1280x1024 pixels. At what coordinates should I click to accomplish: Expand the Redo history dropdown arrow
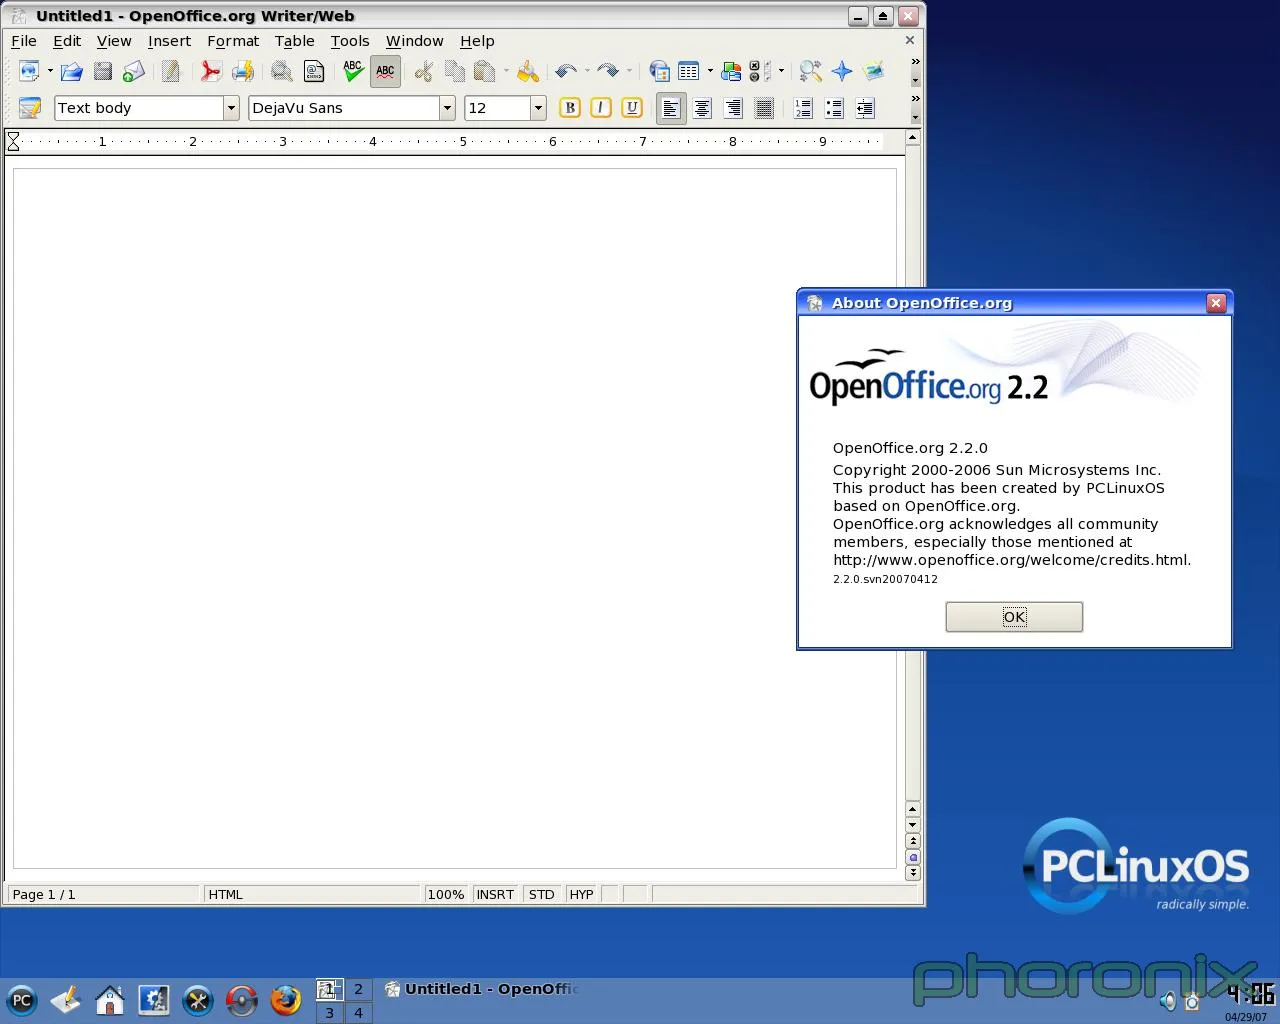[628, 71]
